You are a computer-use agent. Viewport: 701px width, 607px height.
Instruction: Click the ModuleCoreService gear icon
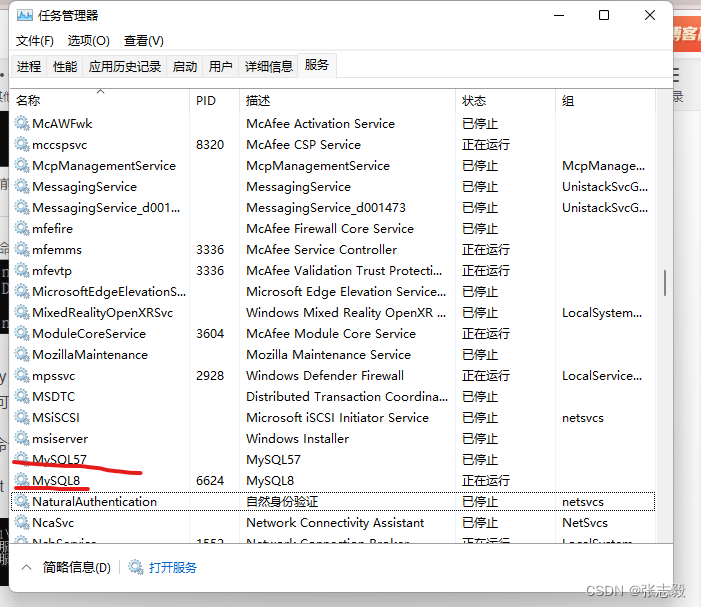coord(22,333)
